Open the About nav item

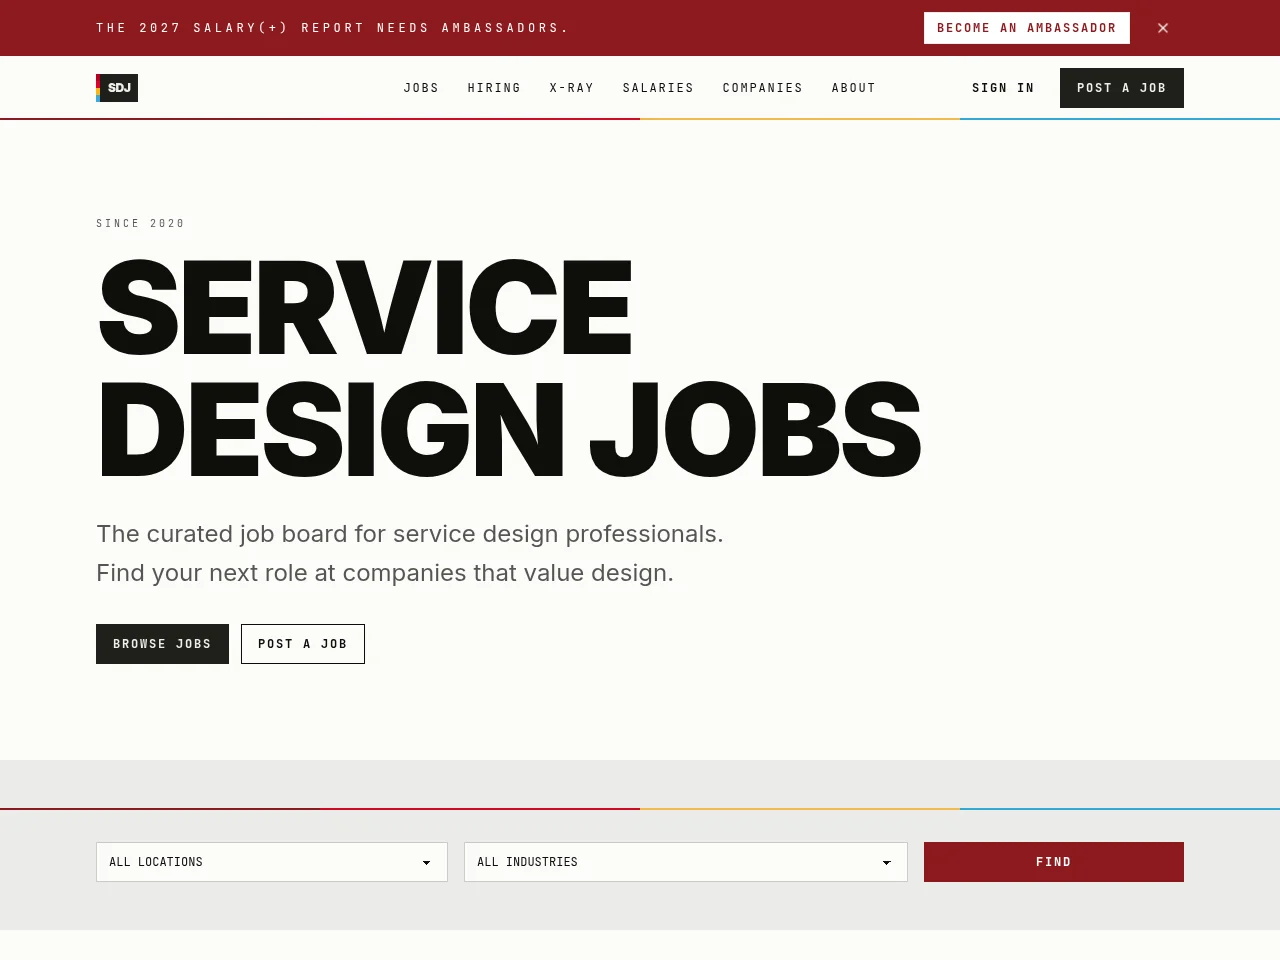coord(854,88)
